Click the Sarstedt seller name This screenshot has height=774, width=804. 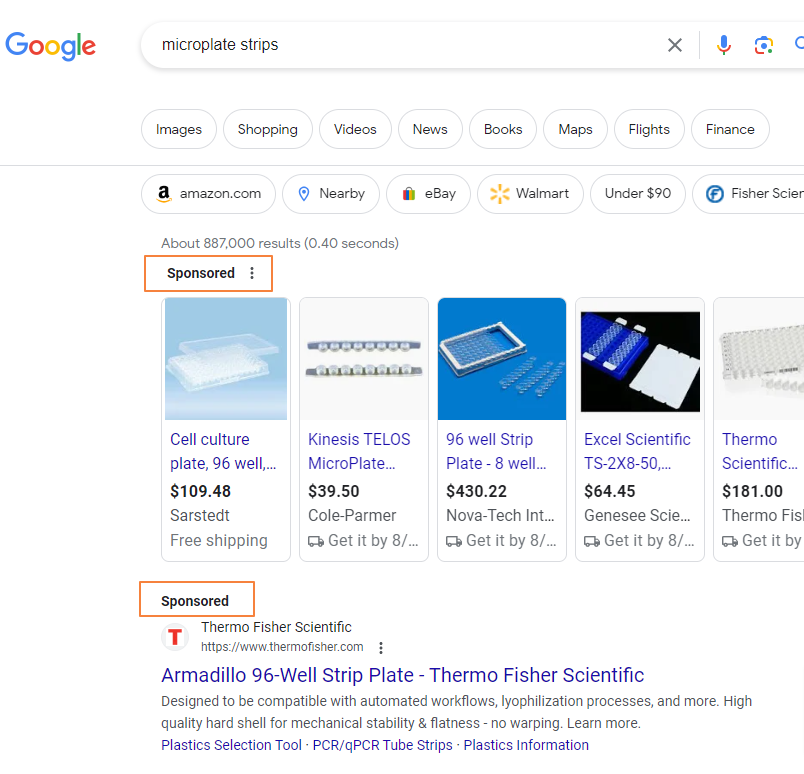[x=200, y=515]
